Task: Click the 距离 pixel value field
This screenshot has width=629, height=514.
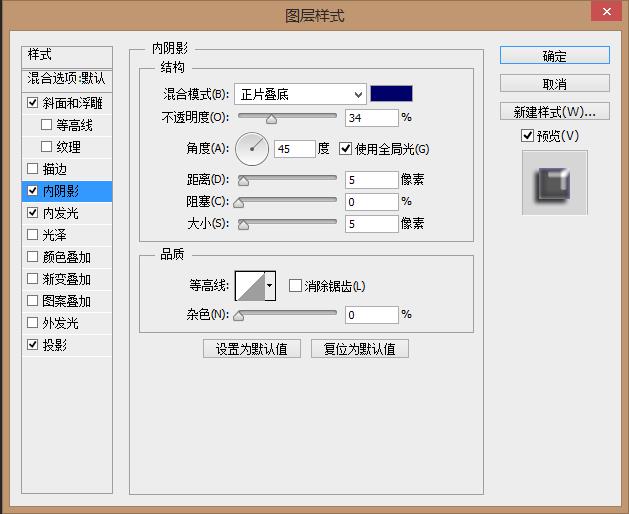Action: 371,180
